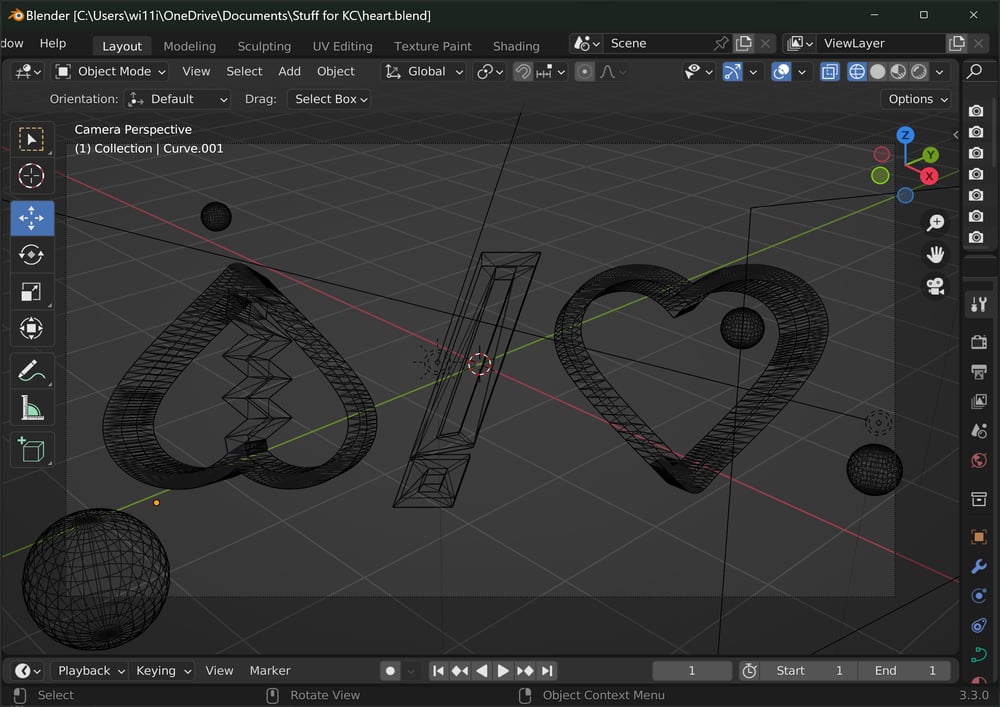
Task: Open the World properties tab
Action: tap(979, 460)
